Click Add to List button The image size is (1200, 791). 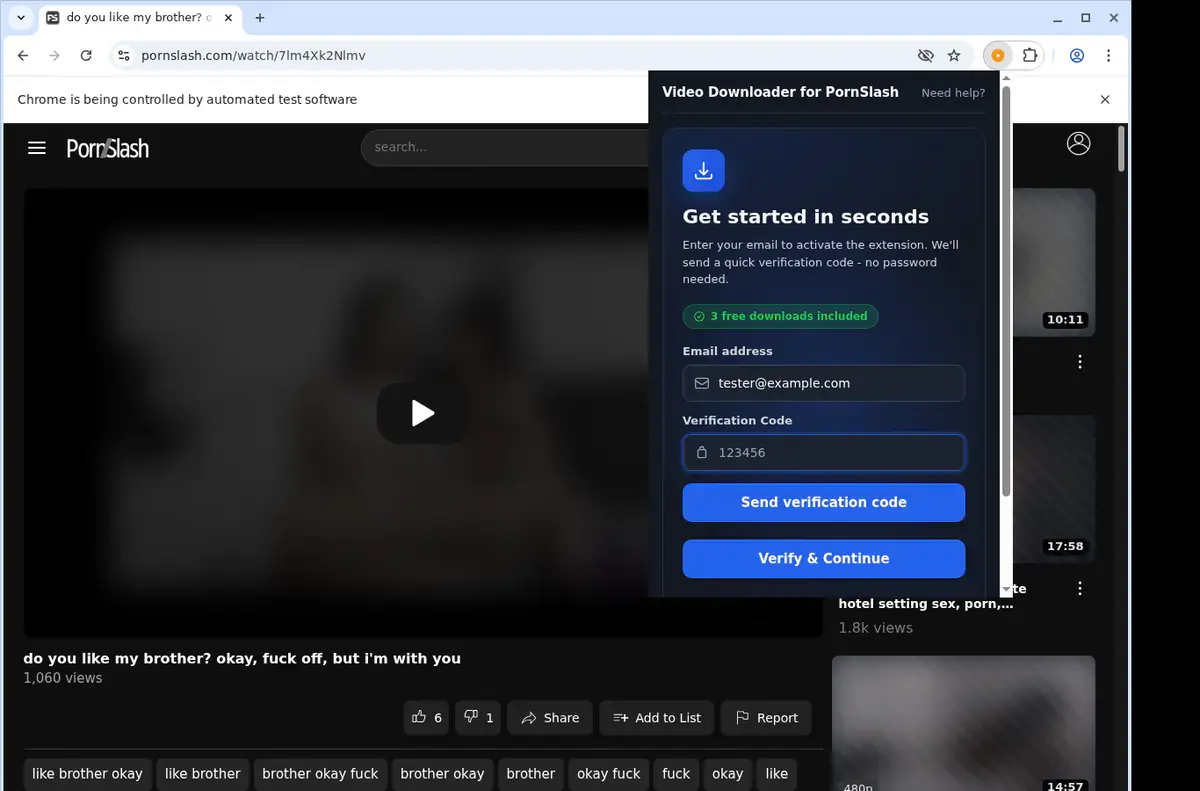657,717
